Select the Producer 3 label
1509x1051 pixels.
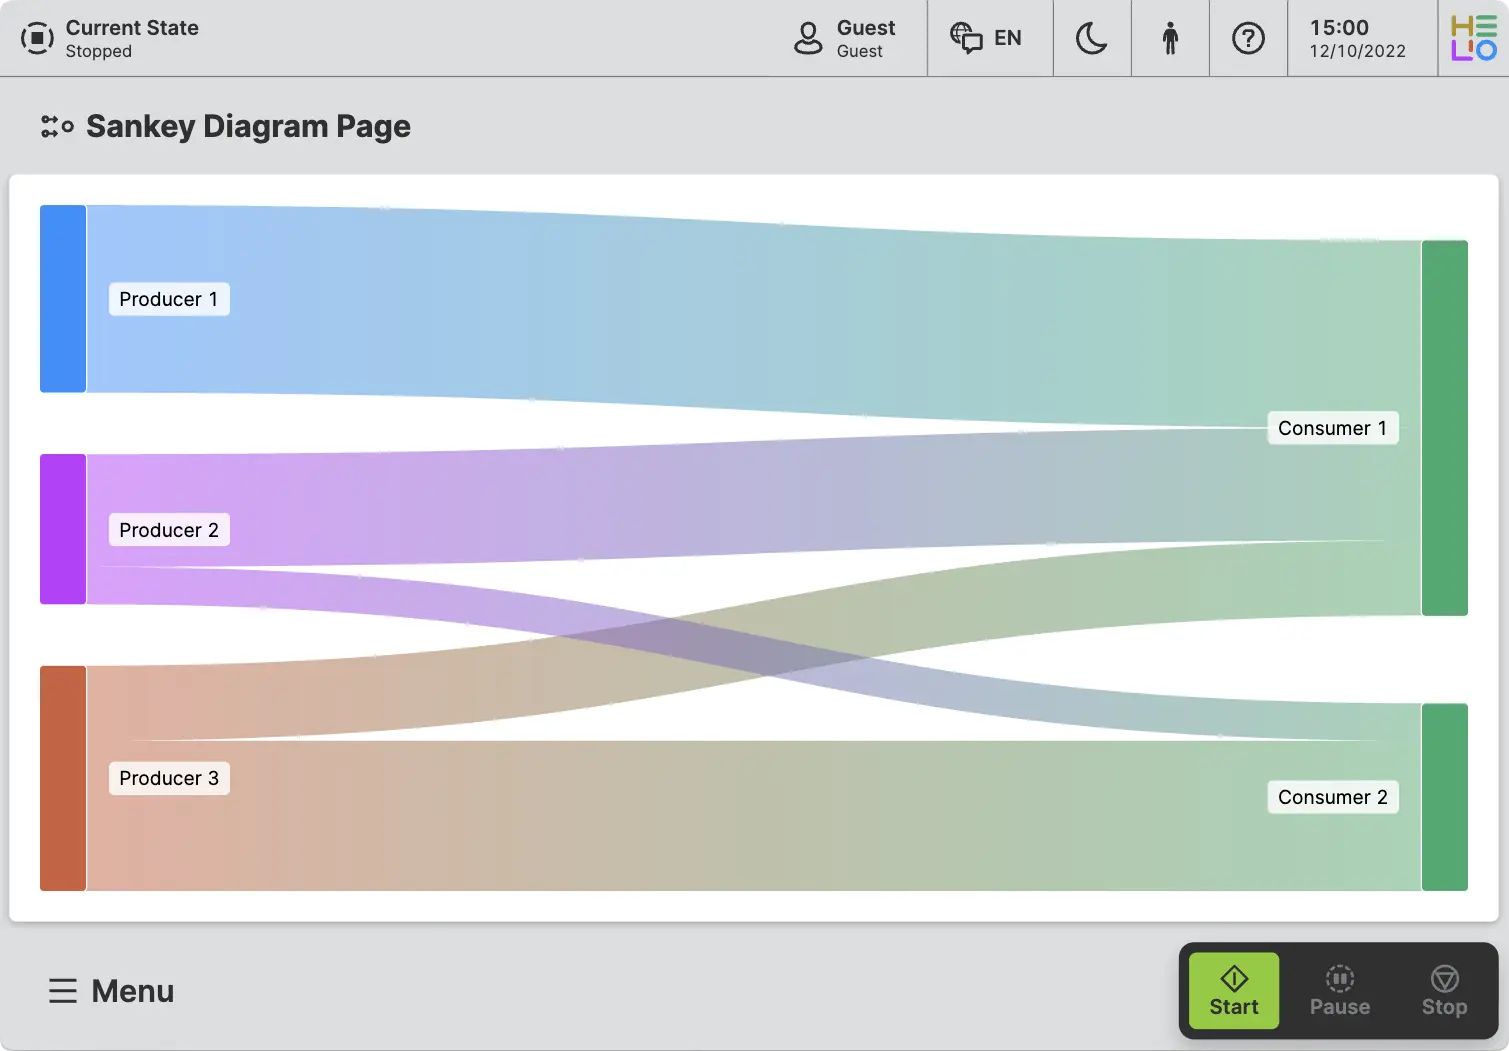(169, 778)
